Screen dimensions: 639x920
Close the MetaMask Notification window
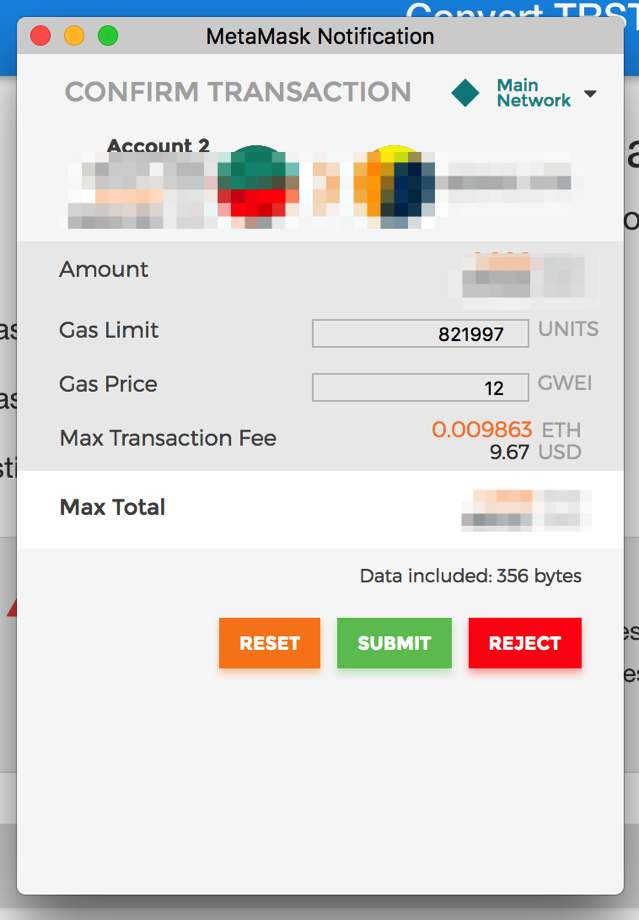[x=40, y=36]
